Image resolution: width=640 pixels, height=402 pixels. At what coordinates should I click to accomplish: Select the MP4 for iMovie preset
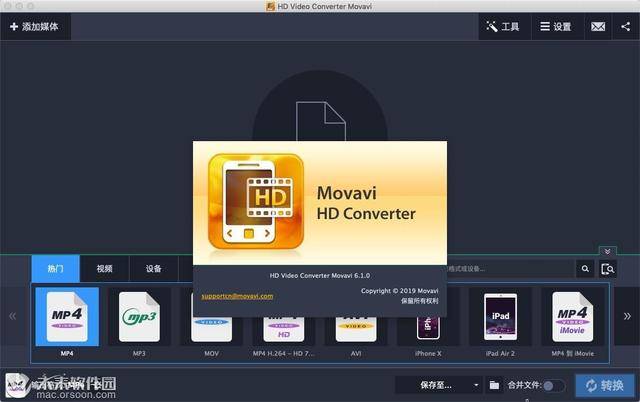pos(572,318)
